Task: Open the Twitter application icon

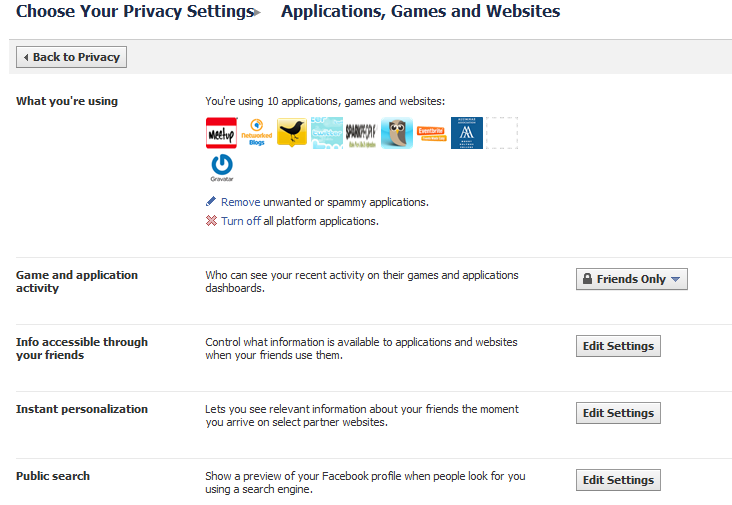Action: coord(327,133)
